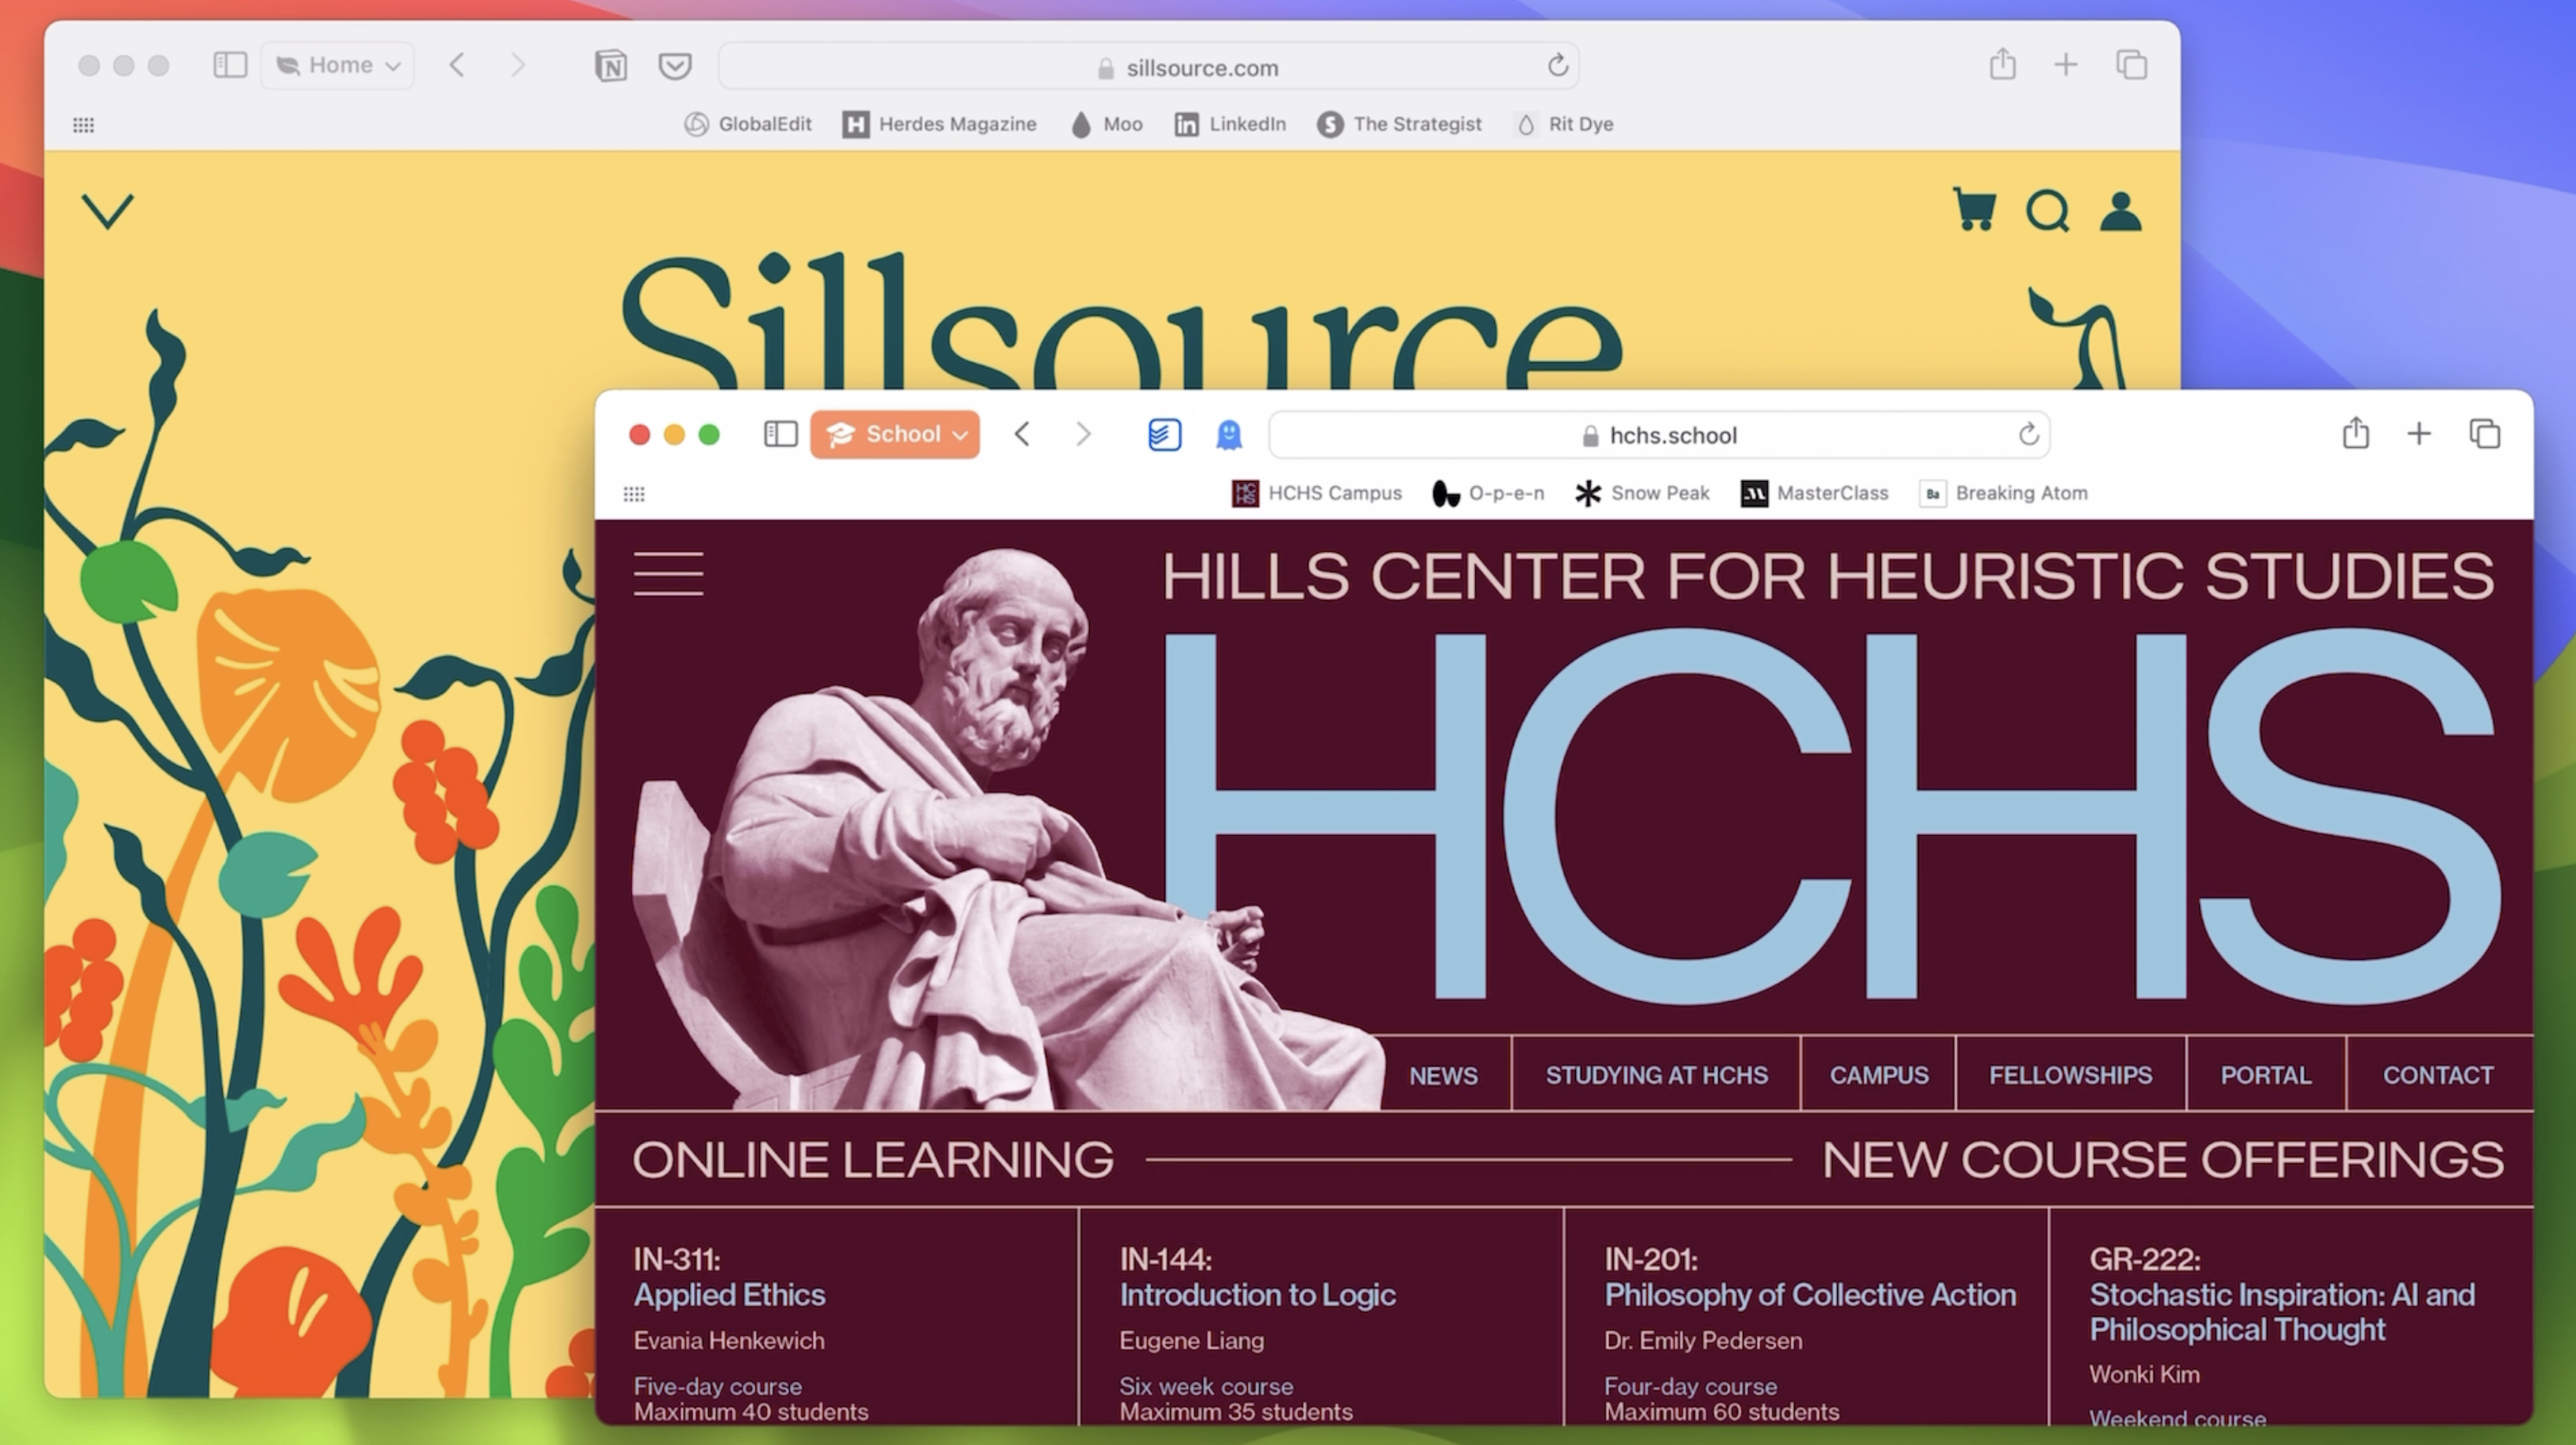
Task: Click the Notion web clipper extension
Action: click(611, 66)
